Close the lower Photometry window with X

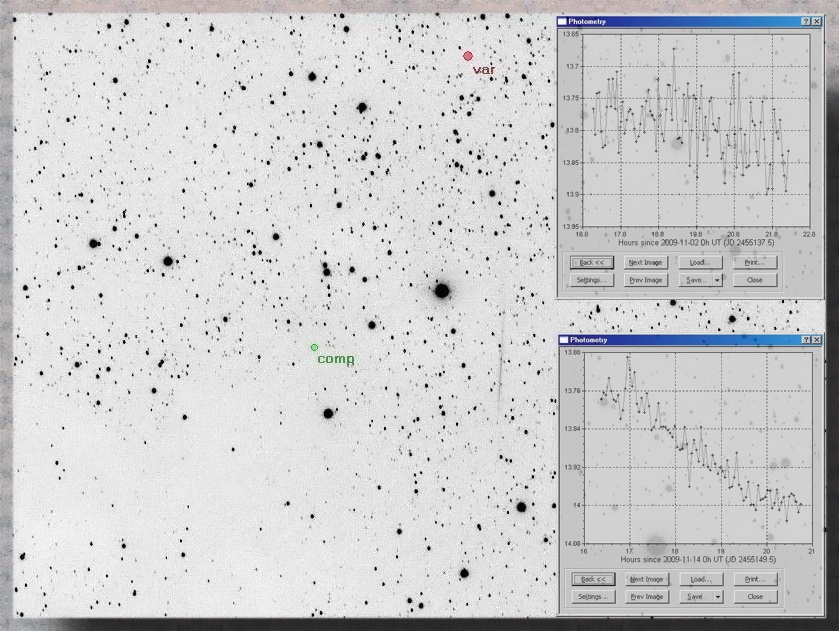pyautogui.click(x=817, y=340)
